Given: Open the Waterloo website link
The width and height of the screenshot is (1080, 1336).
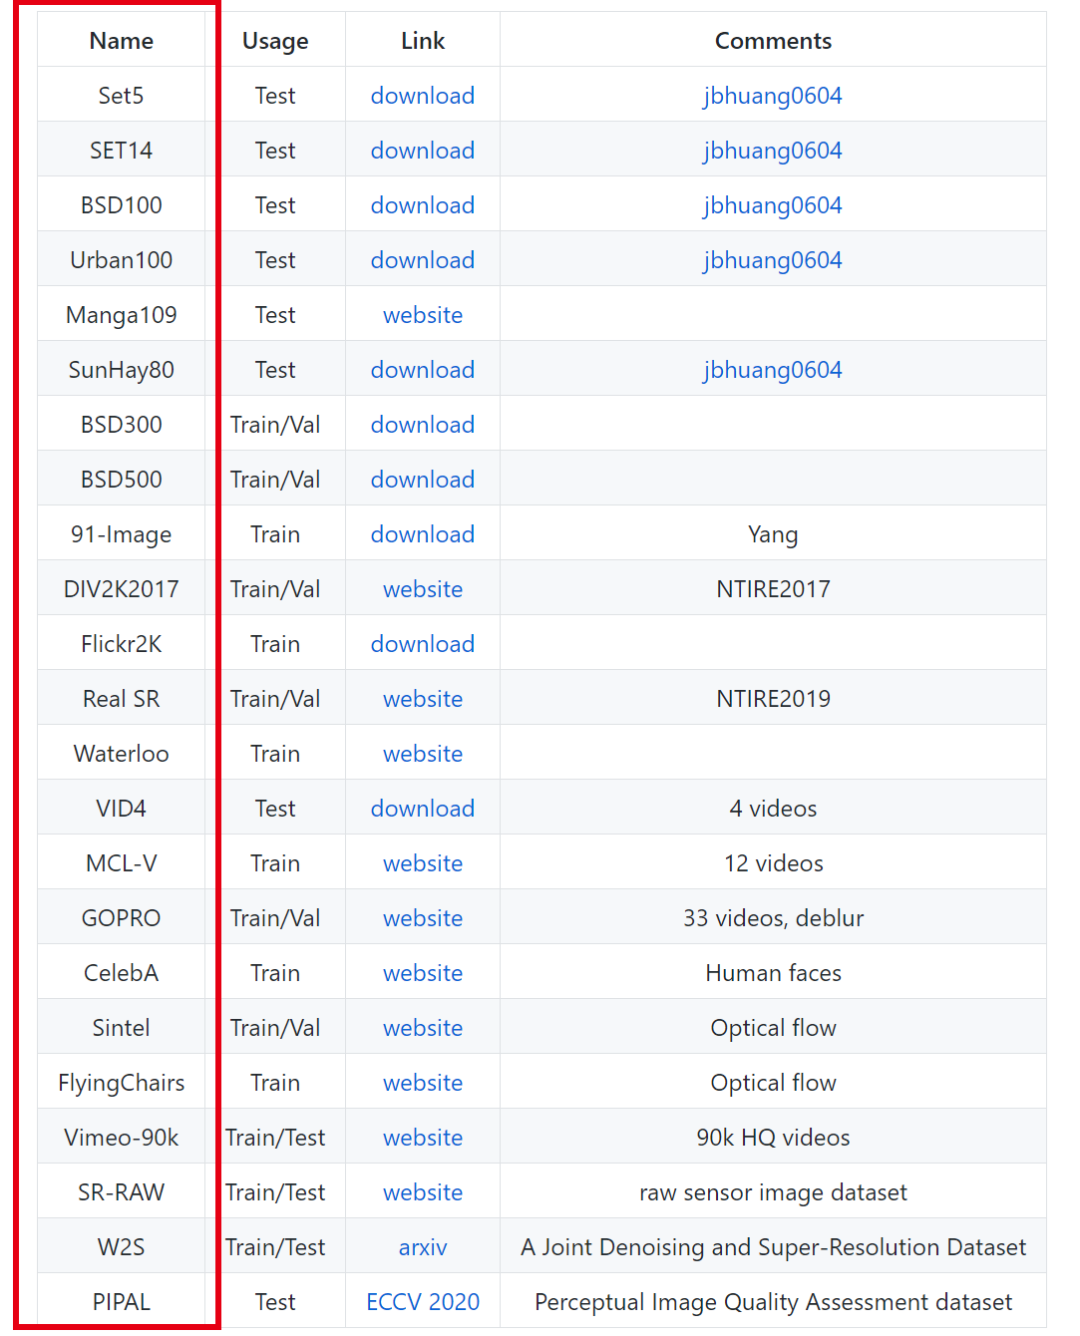Looking at the screenshot, I should click(x=422, y=754).
